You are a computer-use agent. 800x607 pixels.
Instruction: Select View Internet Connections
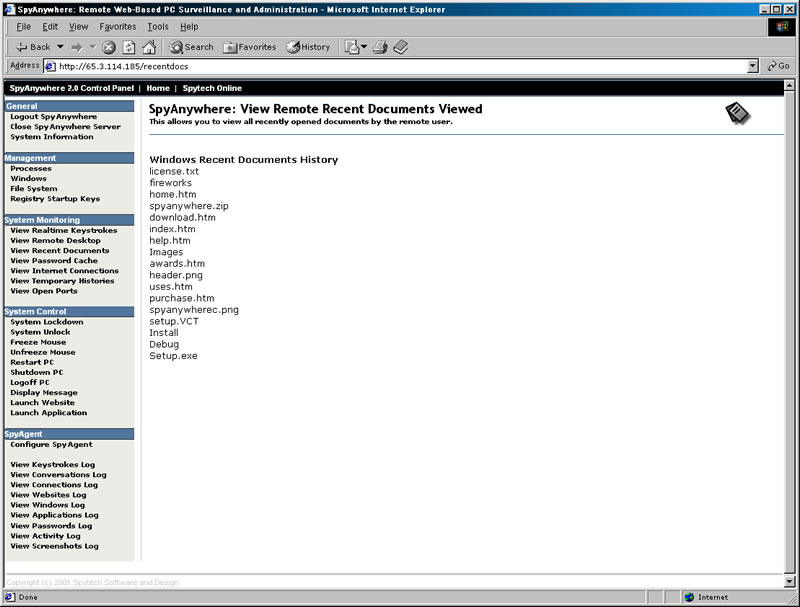64,271
